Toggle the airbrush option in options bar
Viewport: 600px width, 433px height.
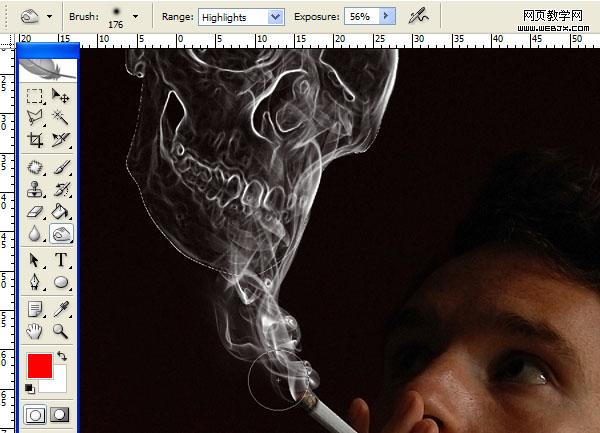[x=419, y=16]
